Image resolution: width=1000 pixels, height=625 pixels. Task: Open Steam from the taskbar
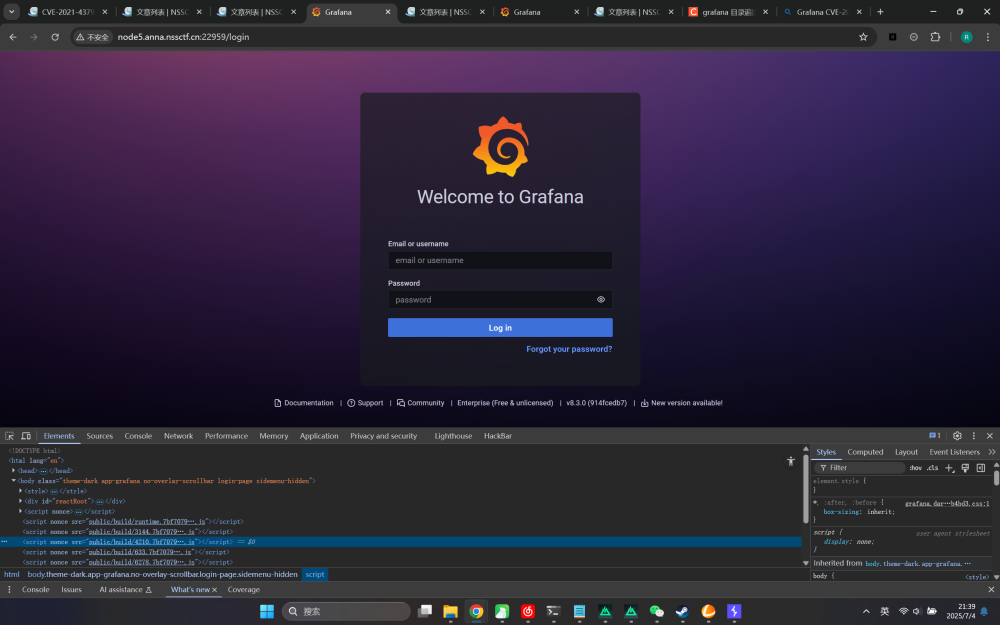click(x=682, y=612)
